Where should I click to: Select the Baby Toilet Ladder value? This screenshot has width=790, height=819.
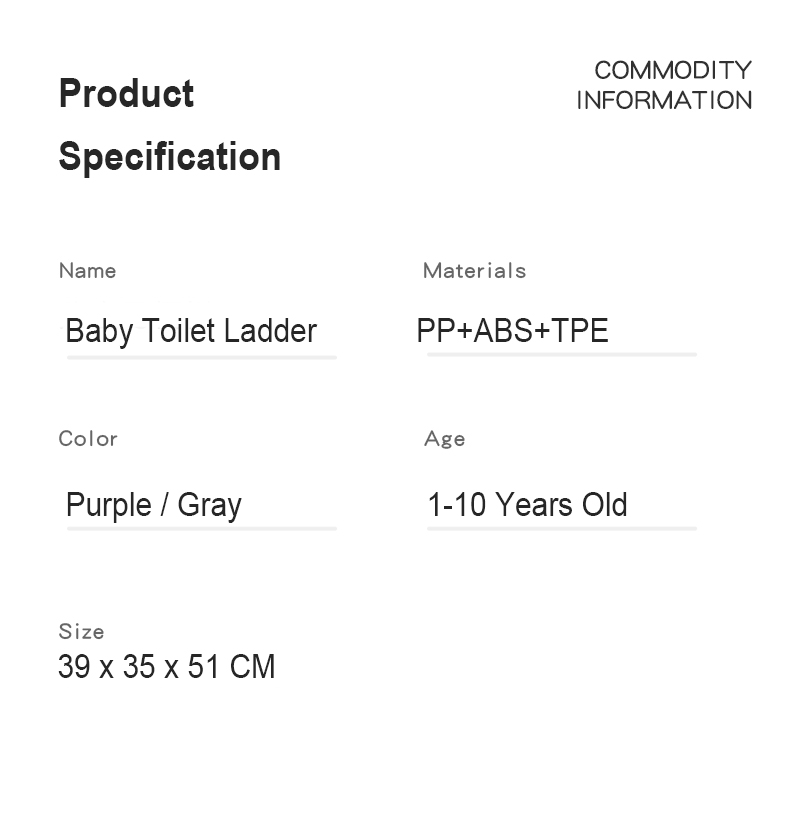[x=191, y=331]
